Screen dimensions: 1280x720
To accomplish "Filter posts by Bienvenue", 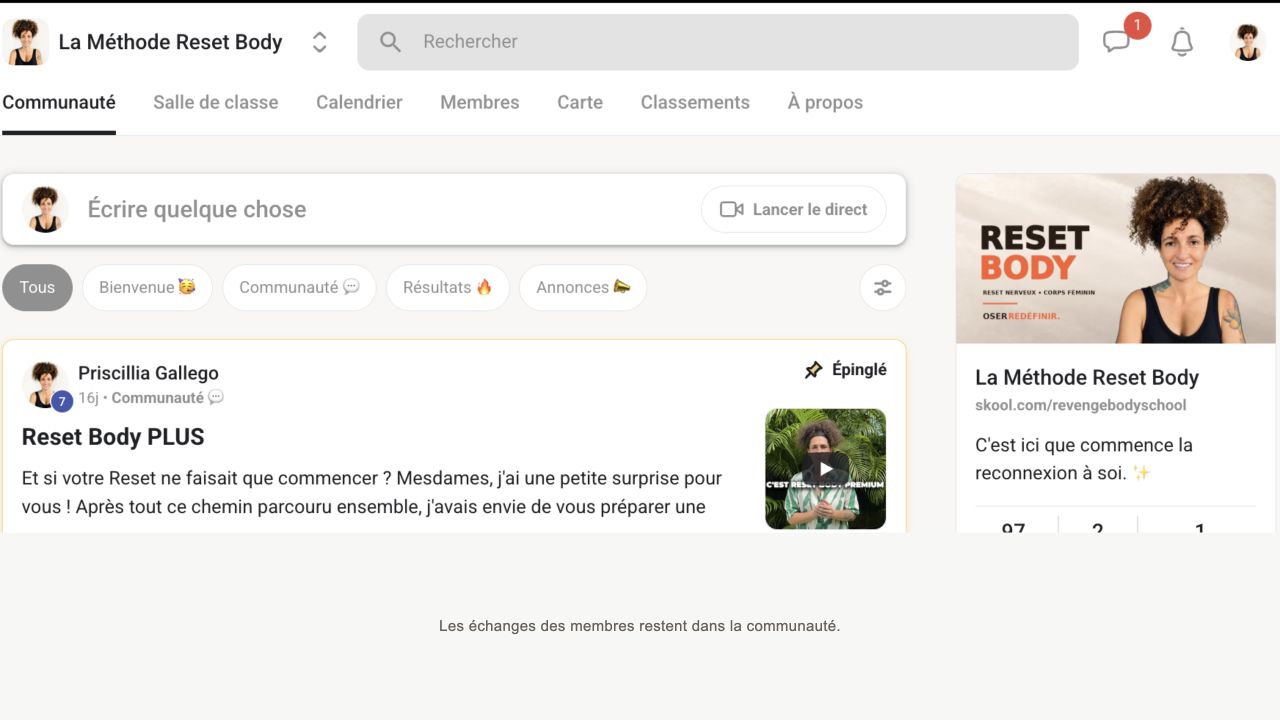I will coord(147,288).
